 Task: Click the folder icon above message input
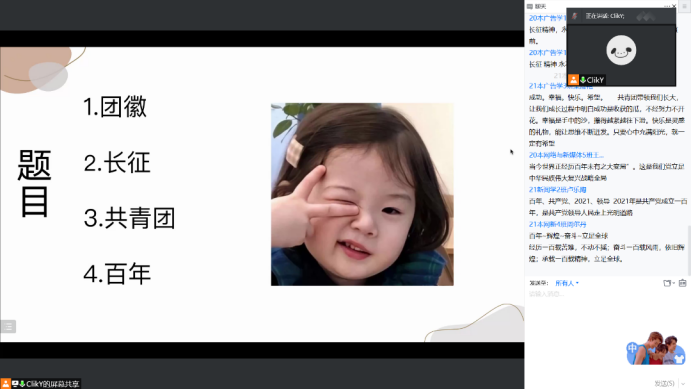667,283
